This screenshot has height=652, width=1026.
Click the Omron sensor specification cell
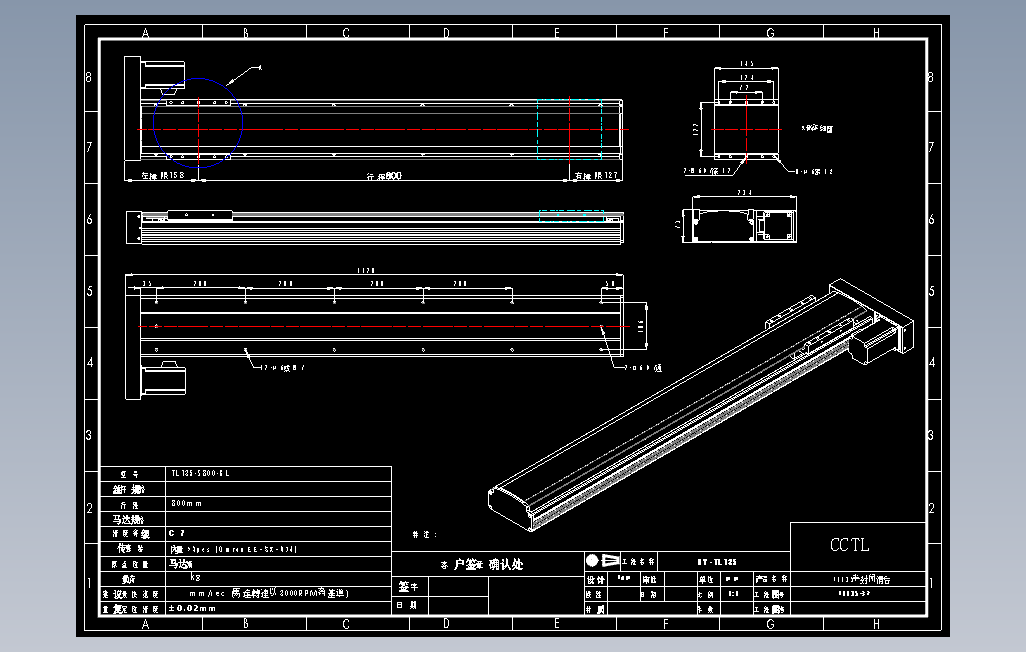[x=279, y=549]
